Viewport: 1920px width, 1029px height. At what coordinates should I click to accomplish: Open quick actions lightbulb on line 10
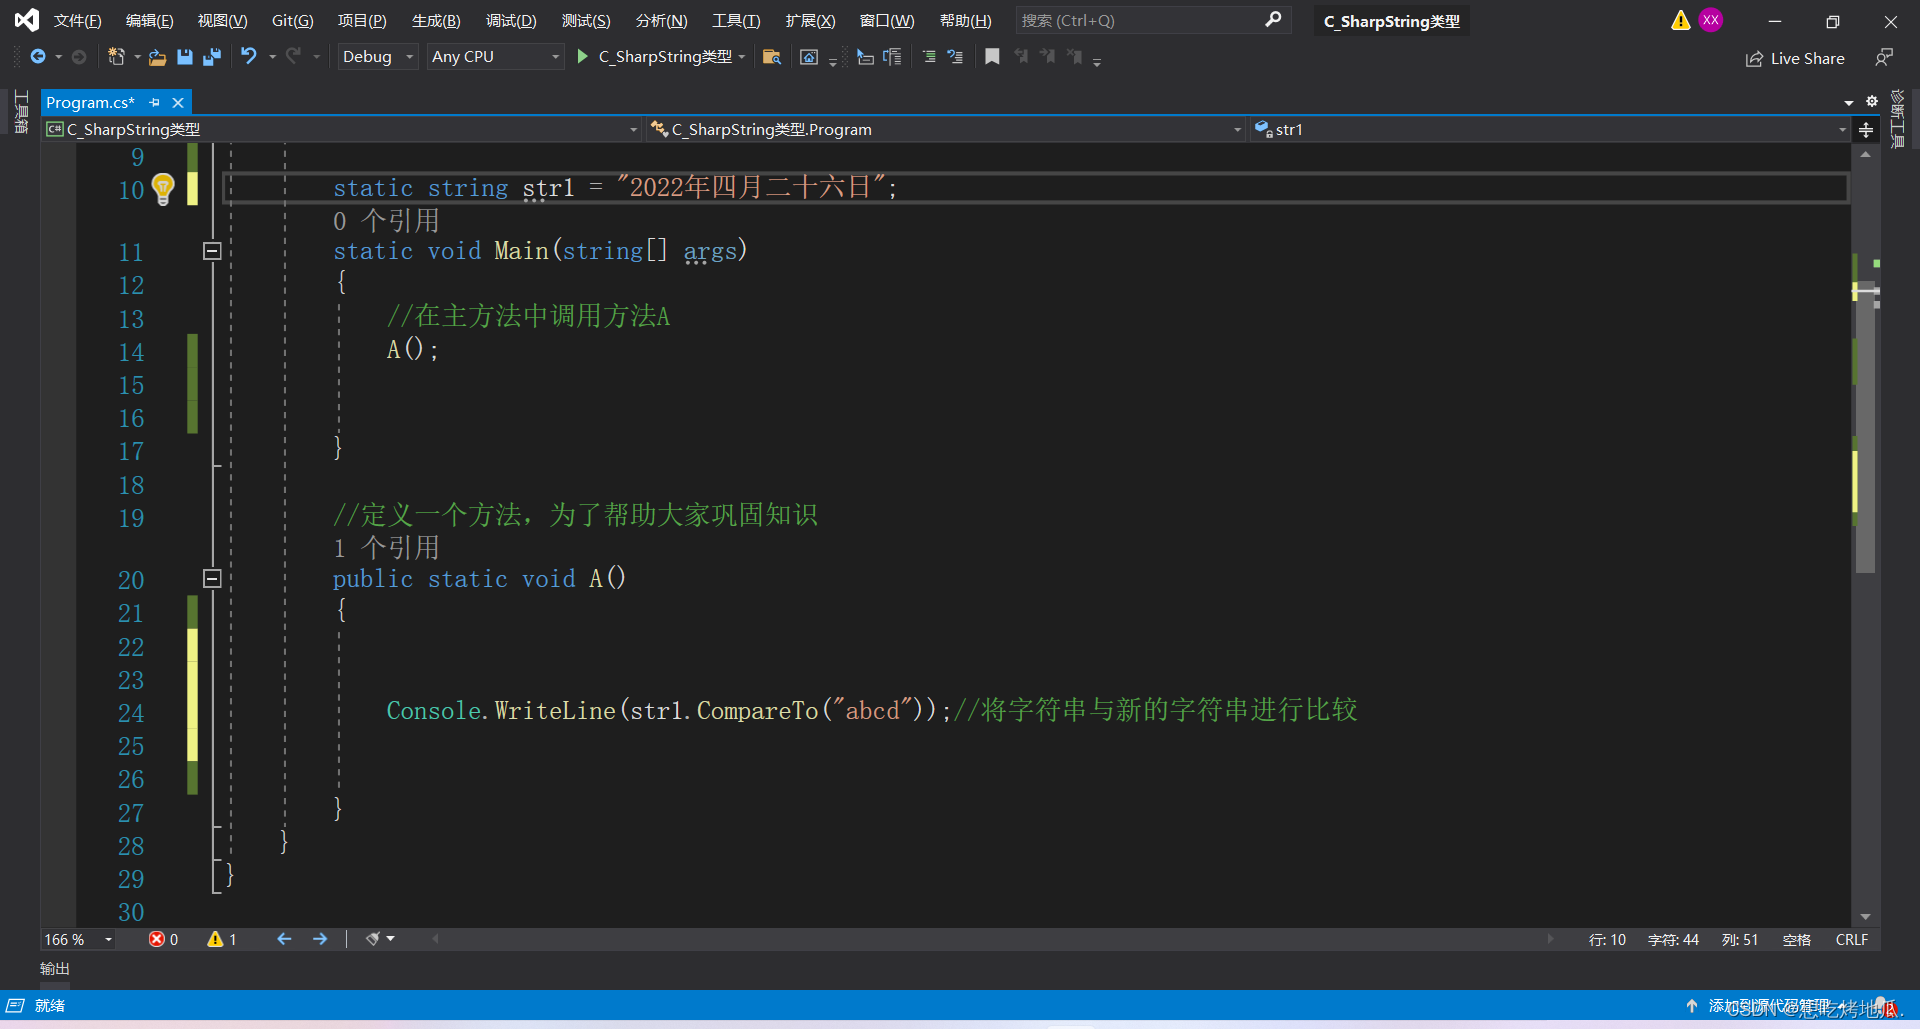point(163,189)
